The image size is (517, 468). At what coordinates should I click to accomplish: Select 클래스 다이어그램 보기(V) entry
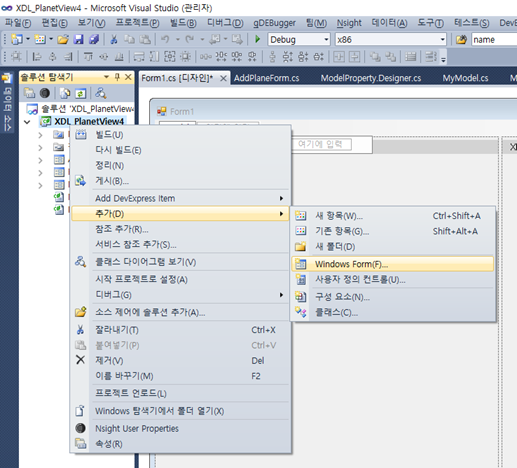click(x=180, y=262)
